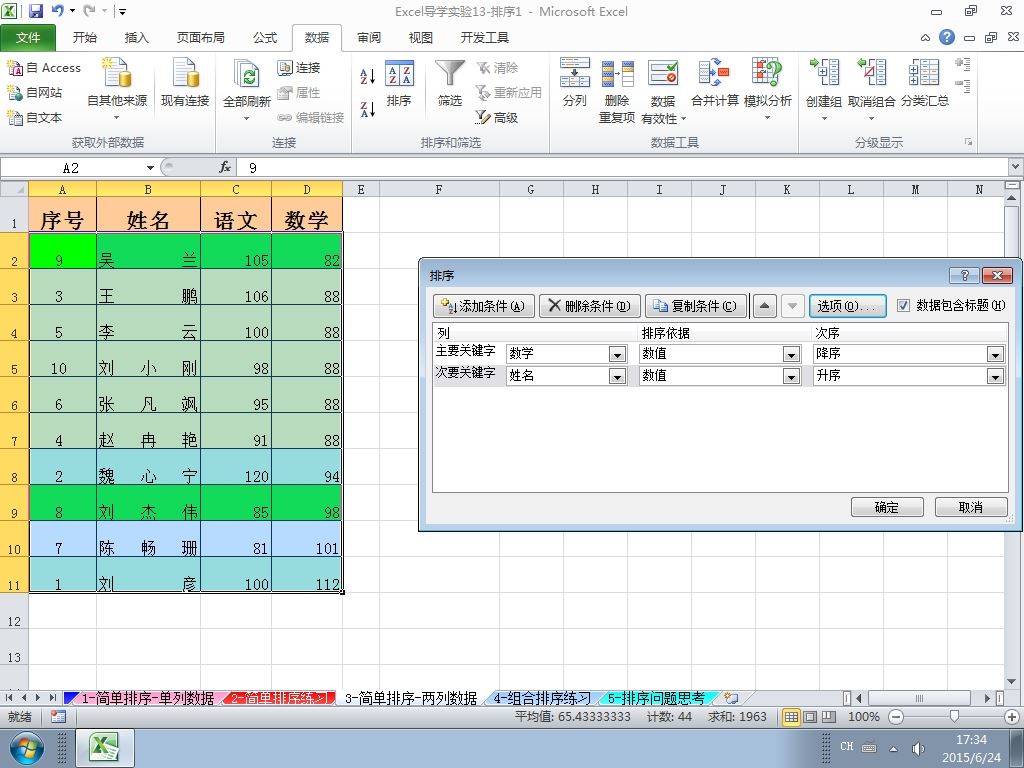Click 复制条件 button
This screenshot has height=768, width=1024.
point(696,306)
